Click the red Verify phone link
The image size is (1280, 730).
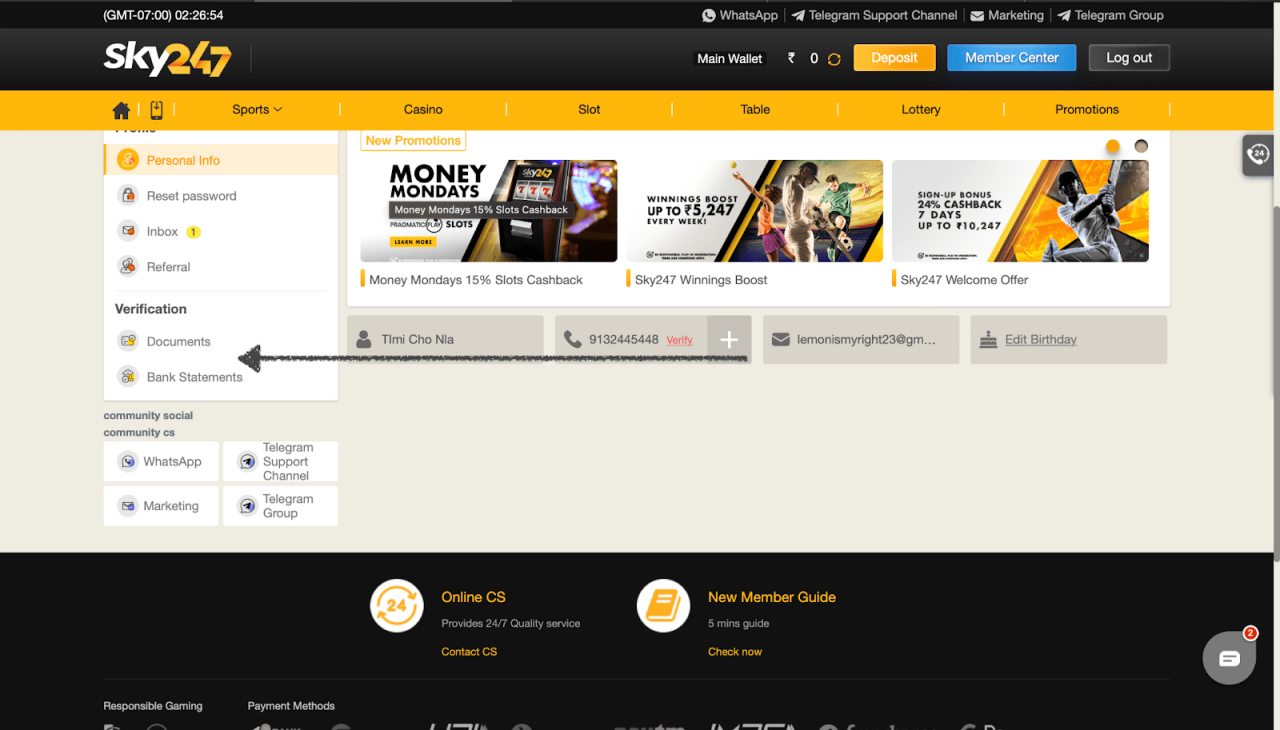point(679,340)
